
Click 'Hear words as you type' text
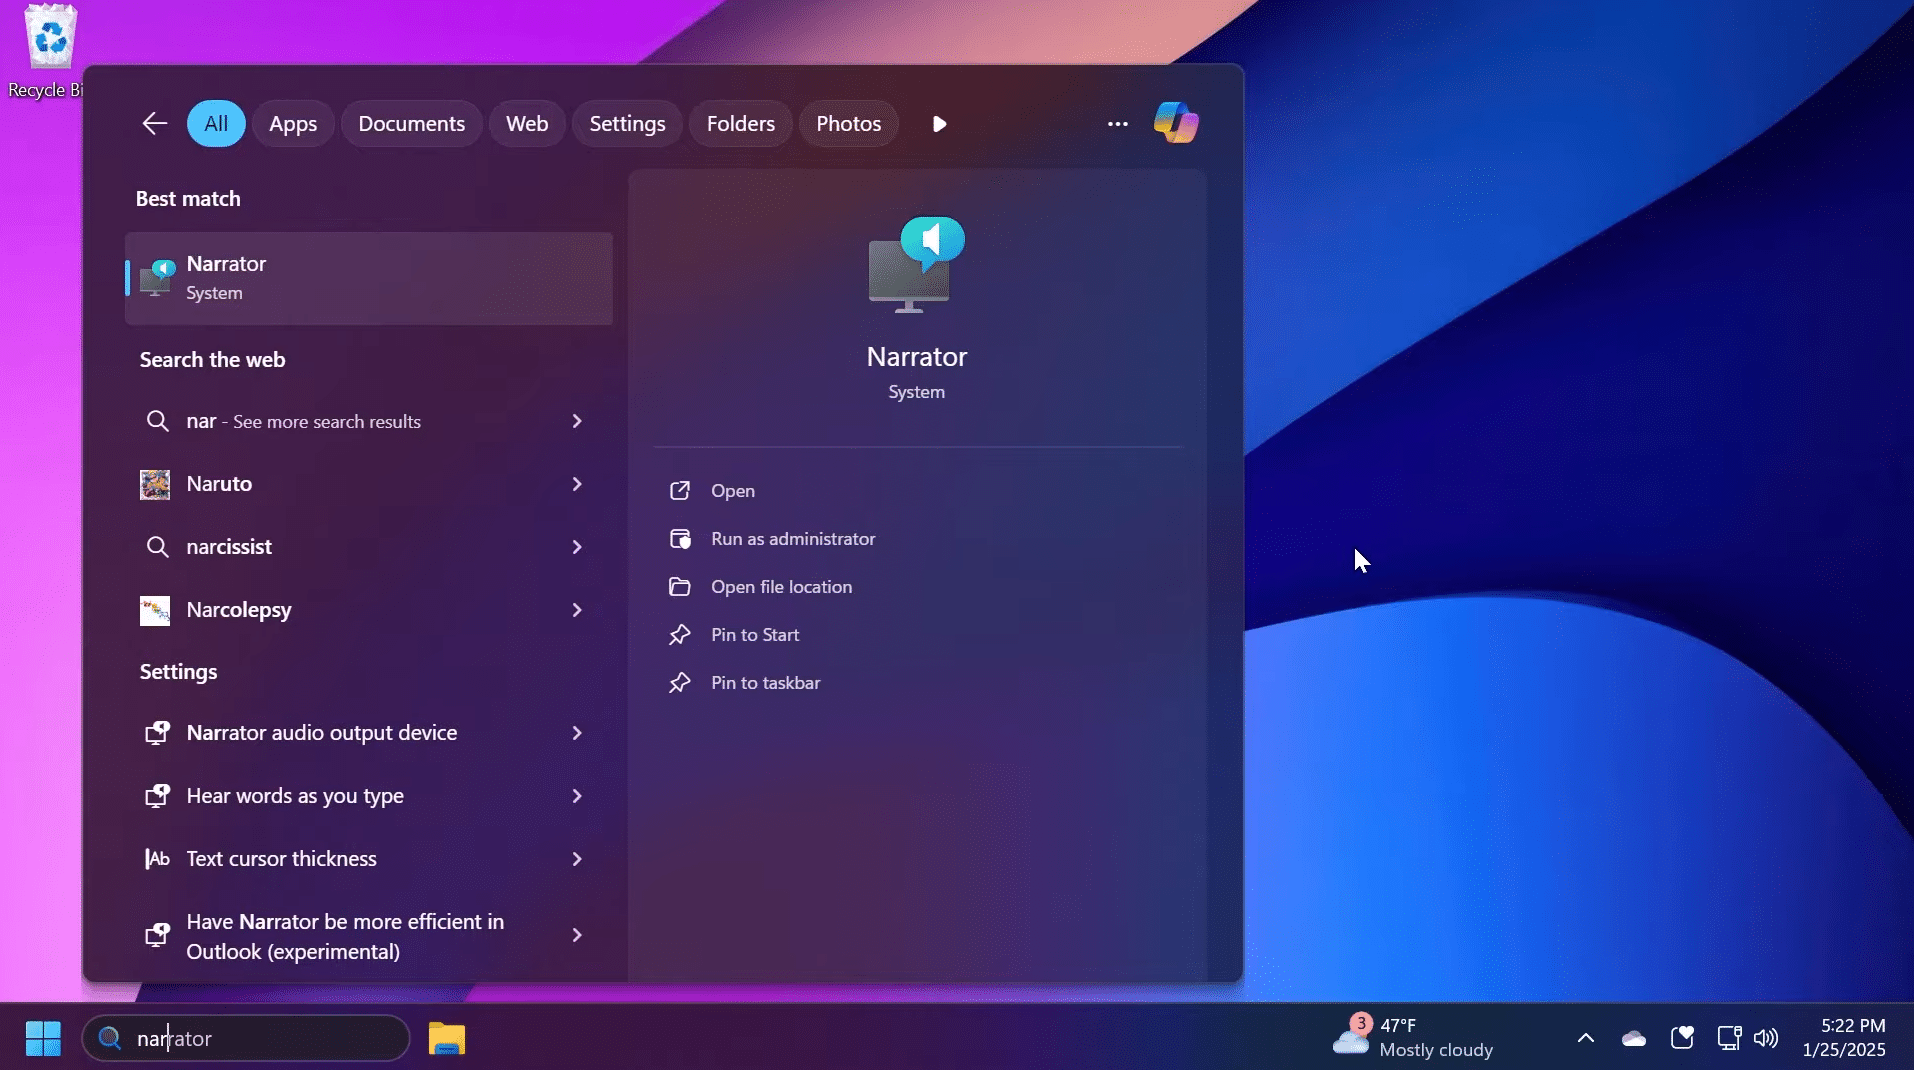[295, 796]
